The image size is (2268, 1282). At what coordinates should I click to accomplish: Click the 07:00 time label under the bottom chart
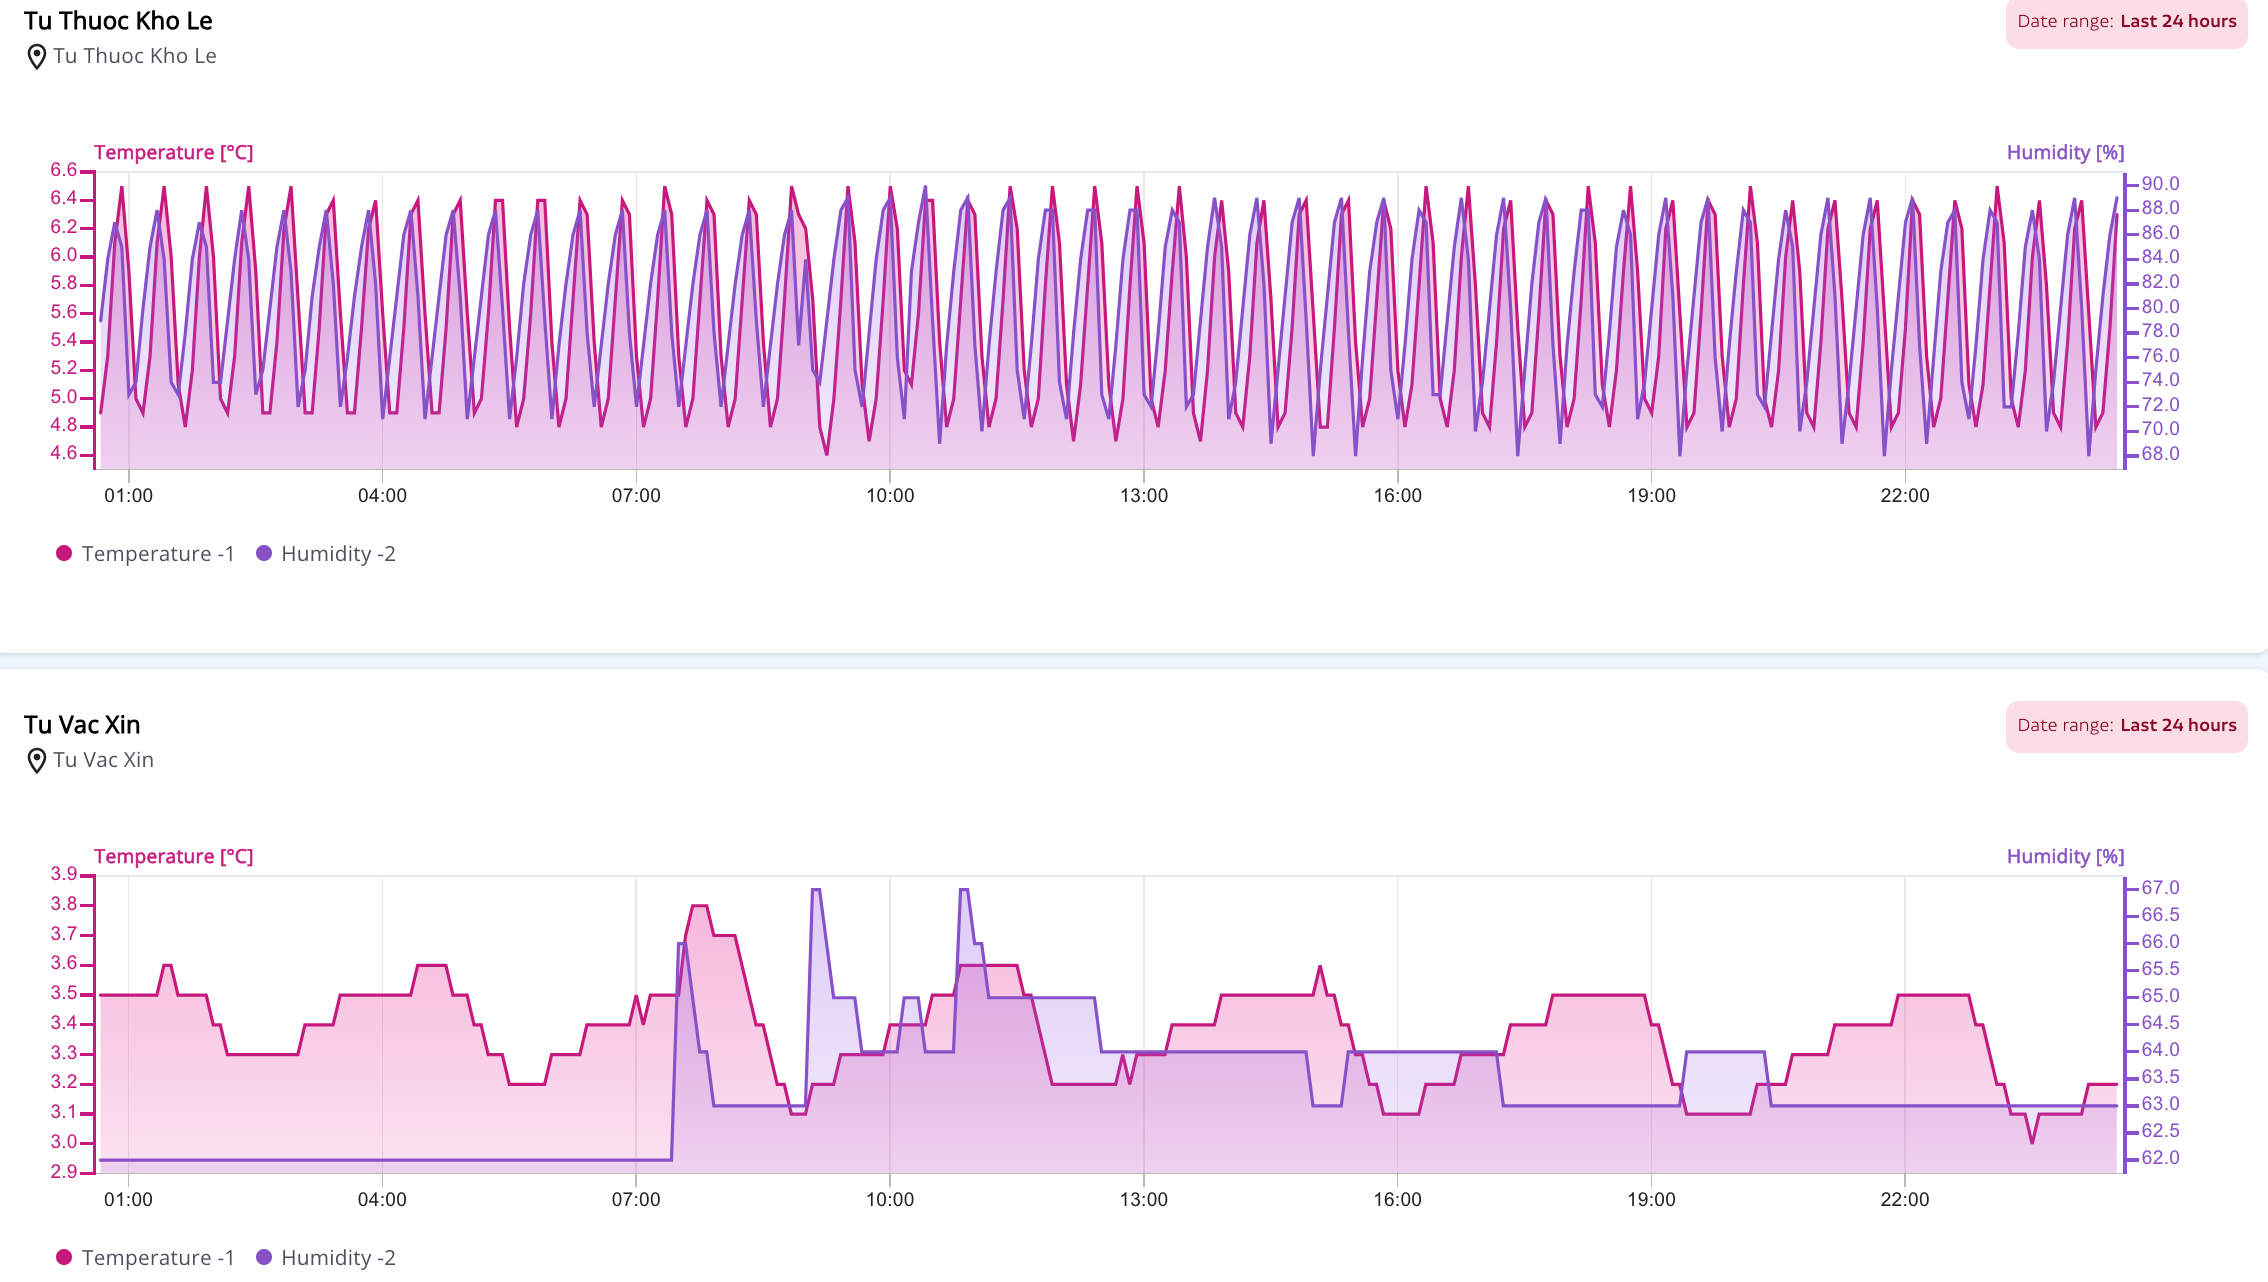636,1200
